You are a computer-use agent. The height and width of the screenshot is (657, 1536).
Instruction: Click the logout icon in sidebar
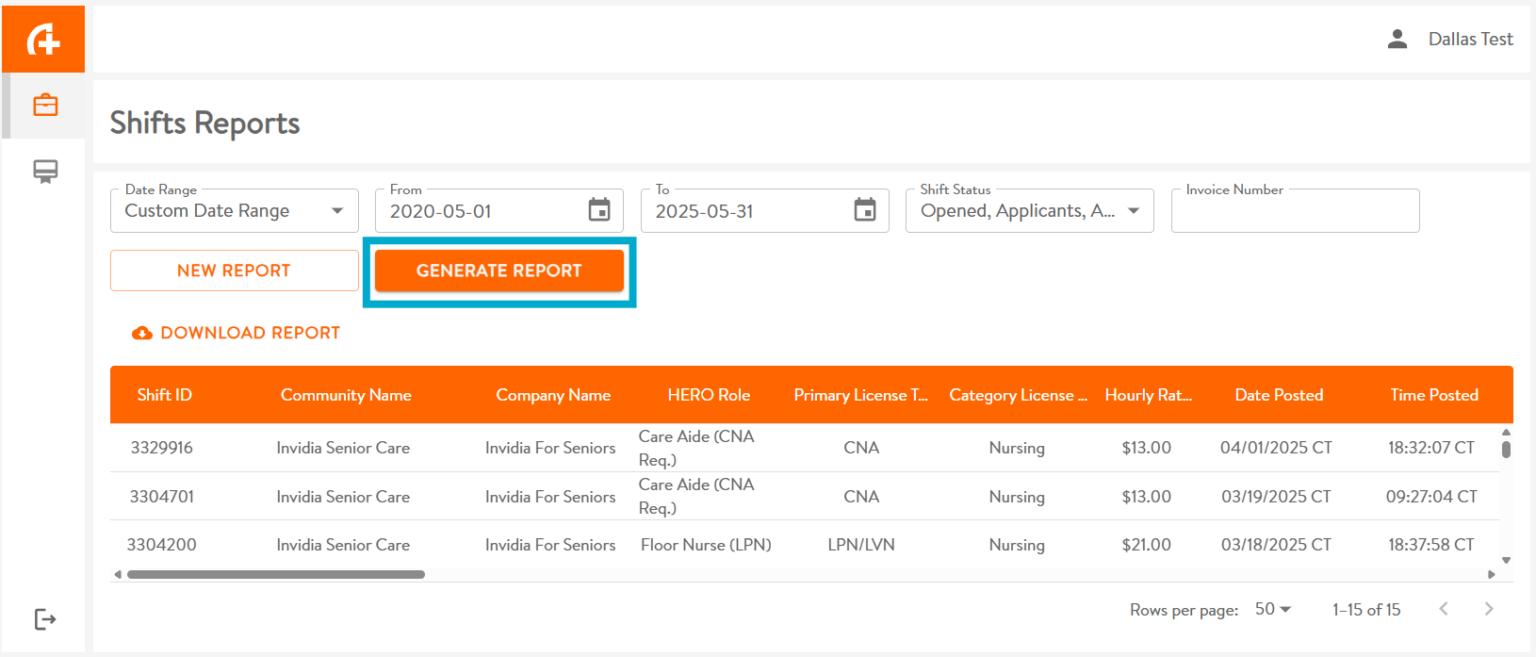pos(45,620)
